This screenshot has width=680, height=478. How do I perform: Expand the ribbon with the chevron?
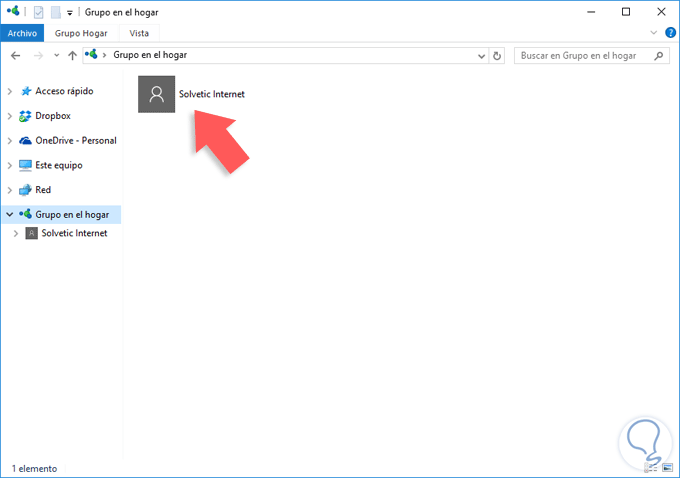click(x=654, y=33)
